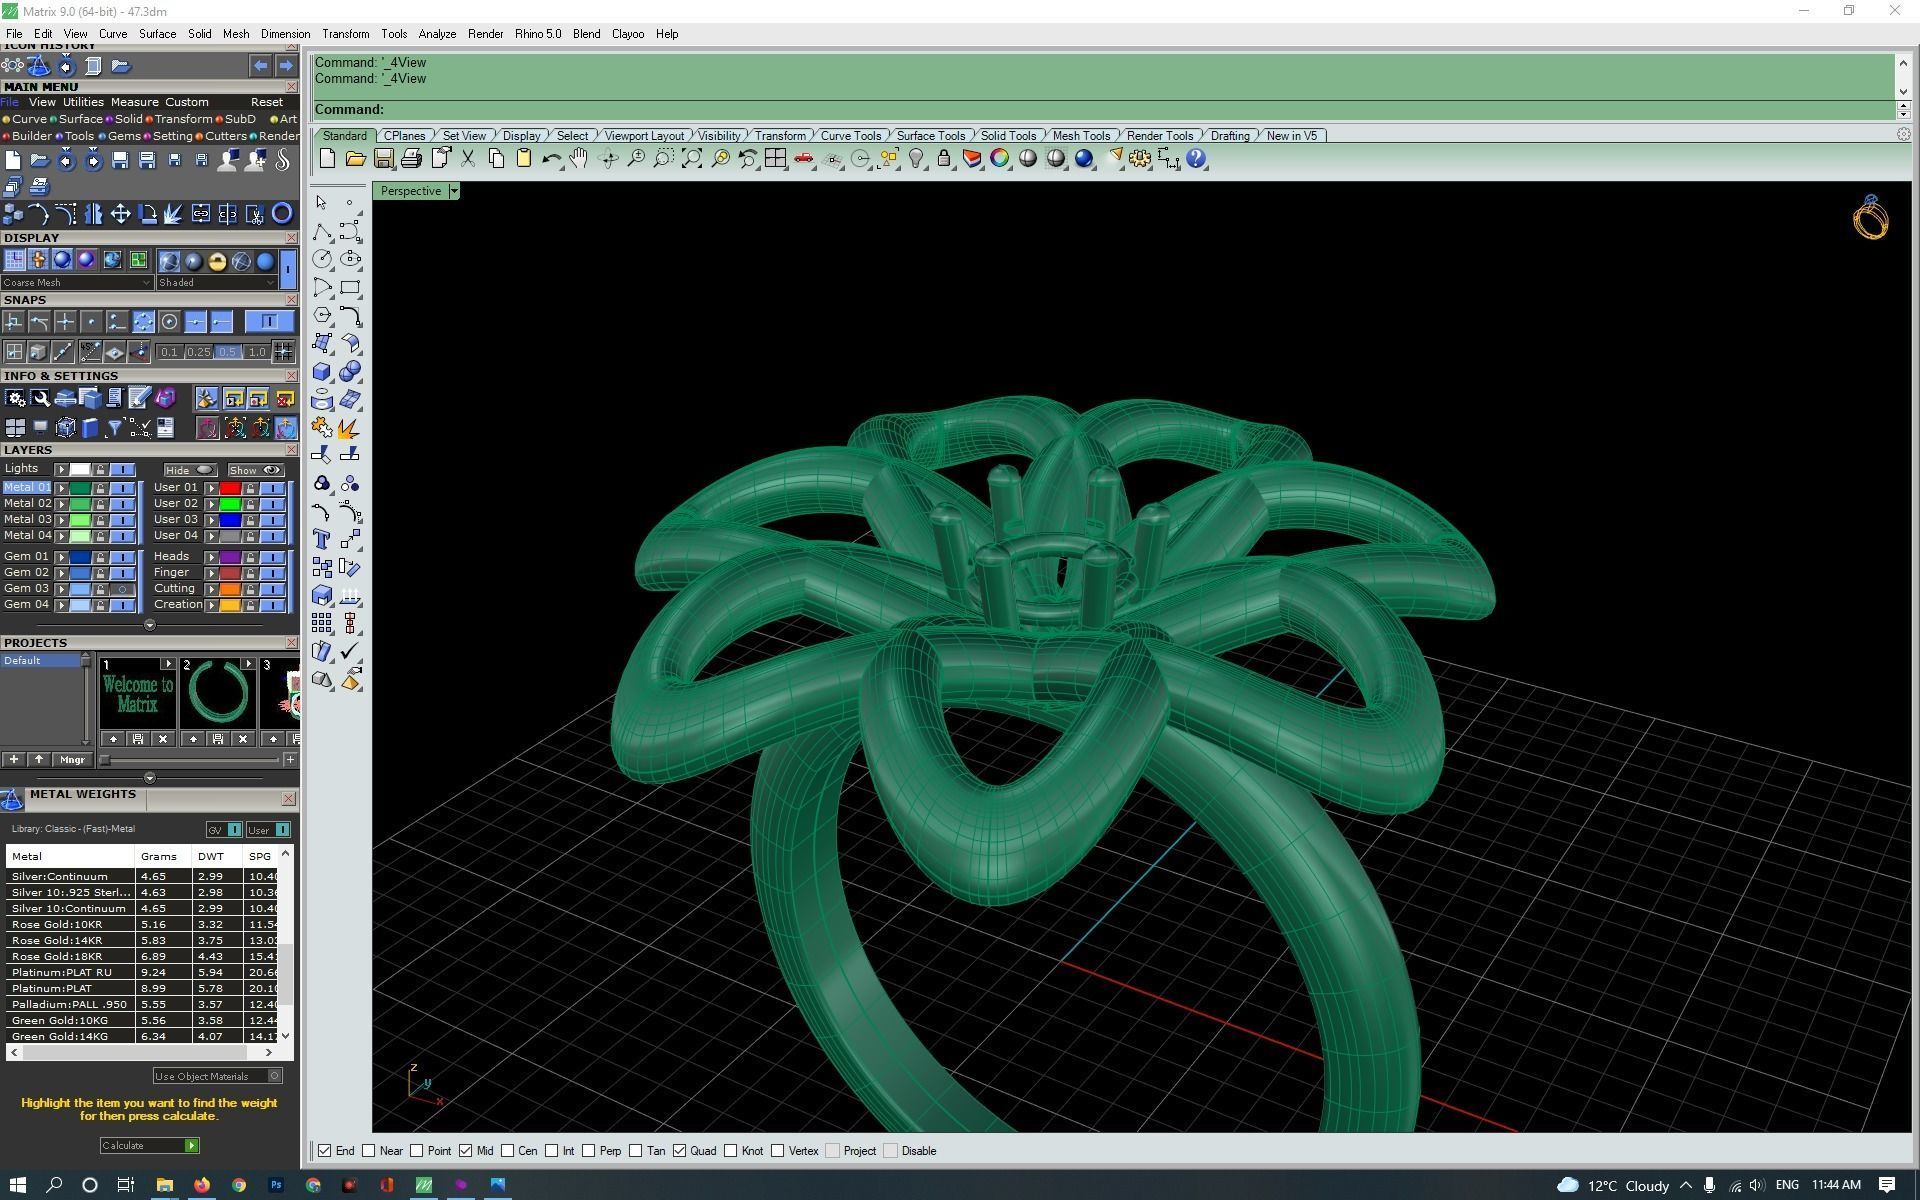The image size is (1920, 1200).
Task: Open the color wheel Object Properties icon
Action: pos(1000,159)
